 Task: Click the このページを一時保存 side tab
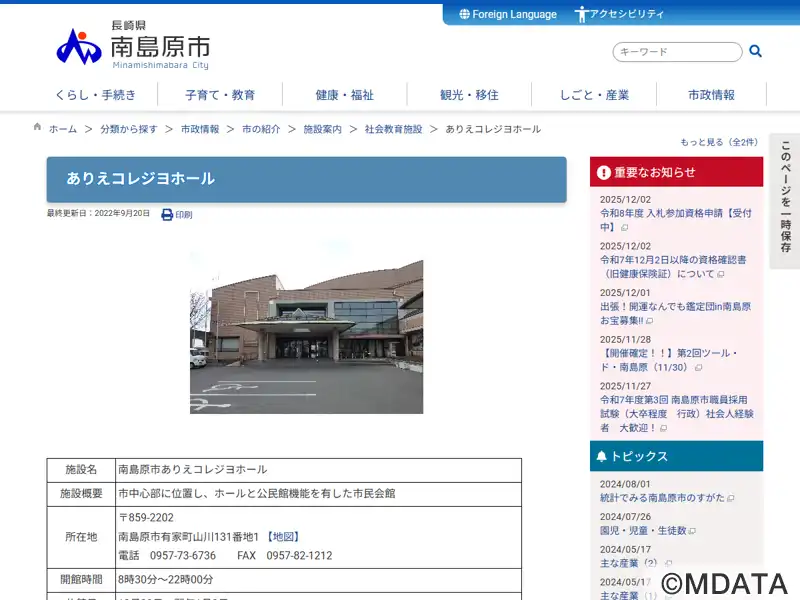point(785,200)
